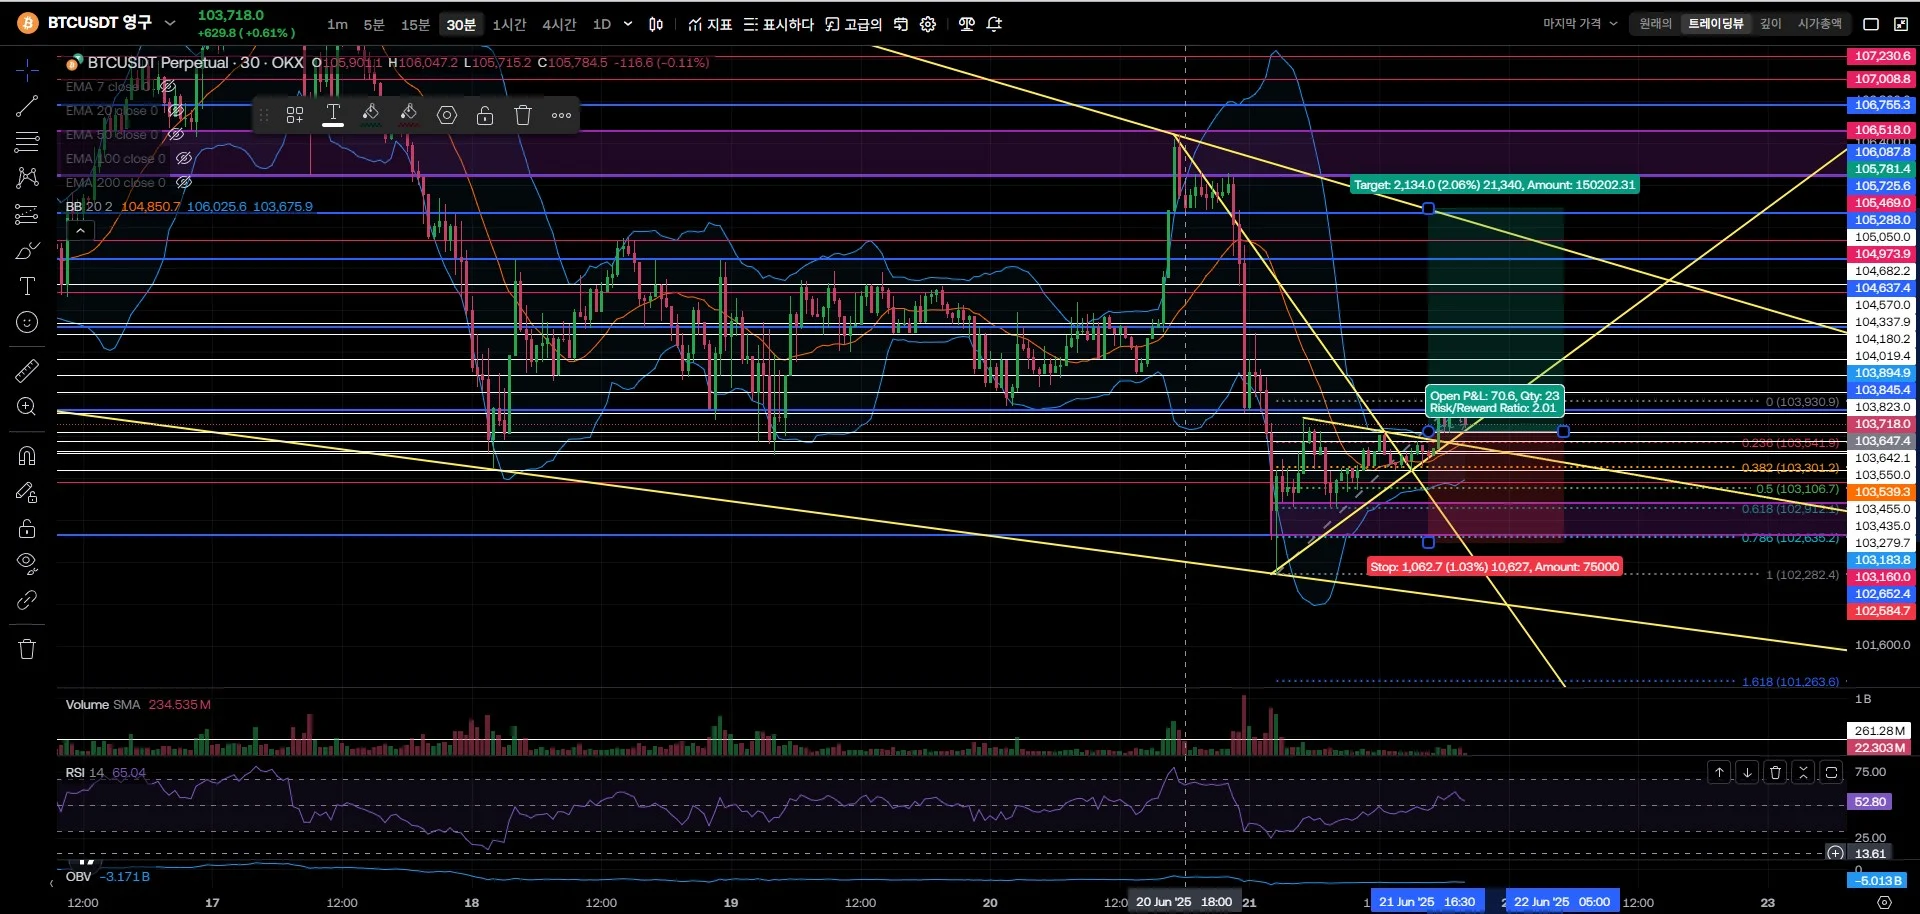Click the Stop label of the long position

[1494, 567]
